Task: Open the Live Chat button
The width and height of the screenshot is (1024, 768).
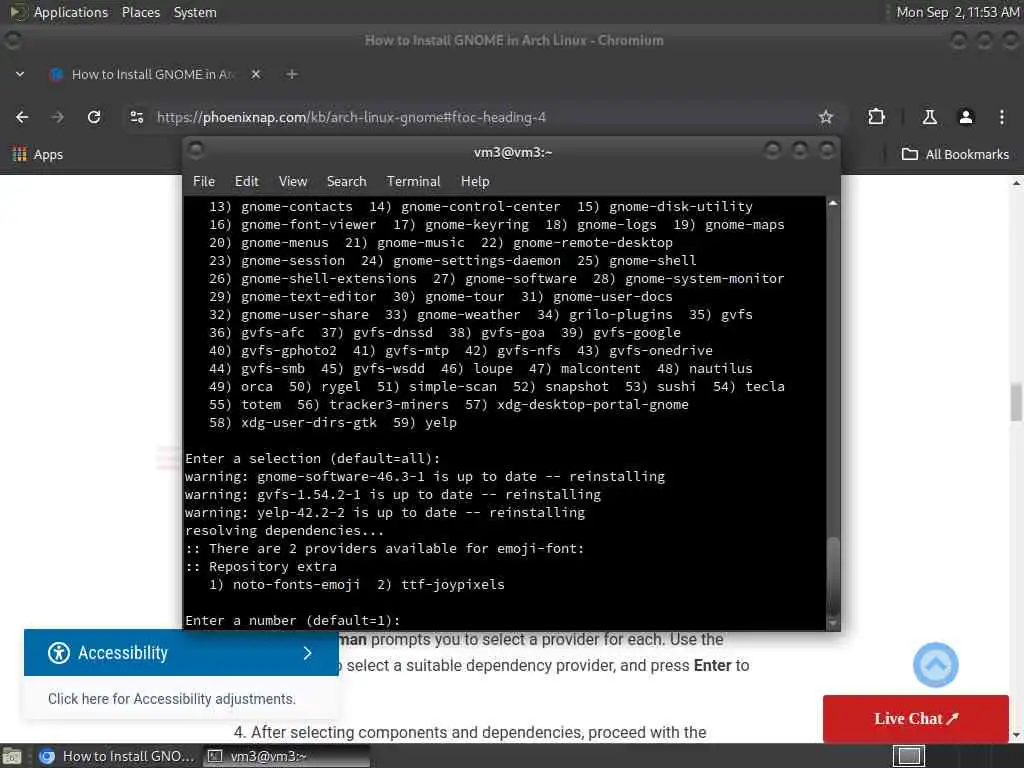Action: 915,718
